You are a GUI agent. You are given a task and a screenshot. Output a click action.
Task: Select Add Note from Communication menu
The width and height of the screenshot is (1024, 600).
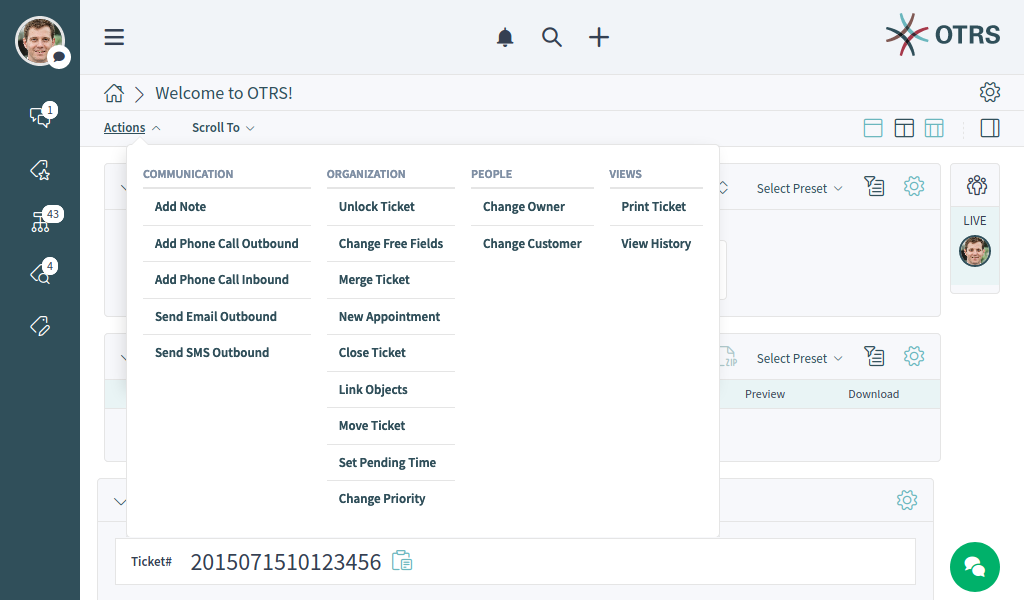tap(180, 207)
